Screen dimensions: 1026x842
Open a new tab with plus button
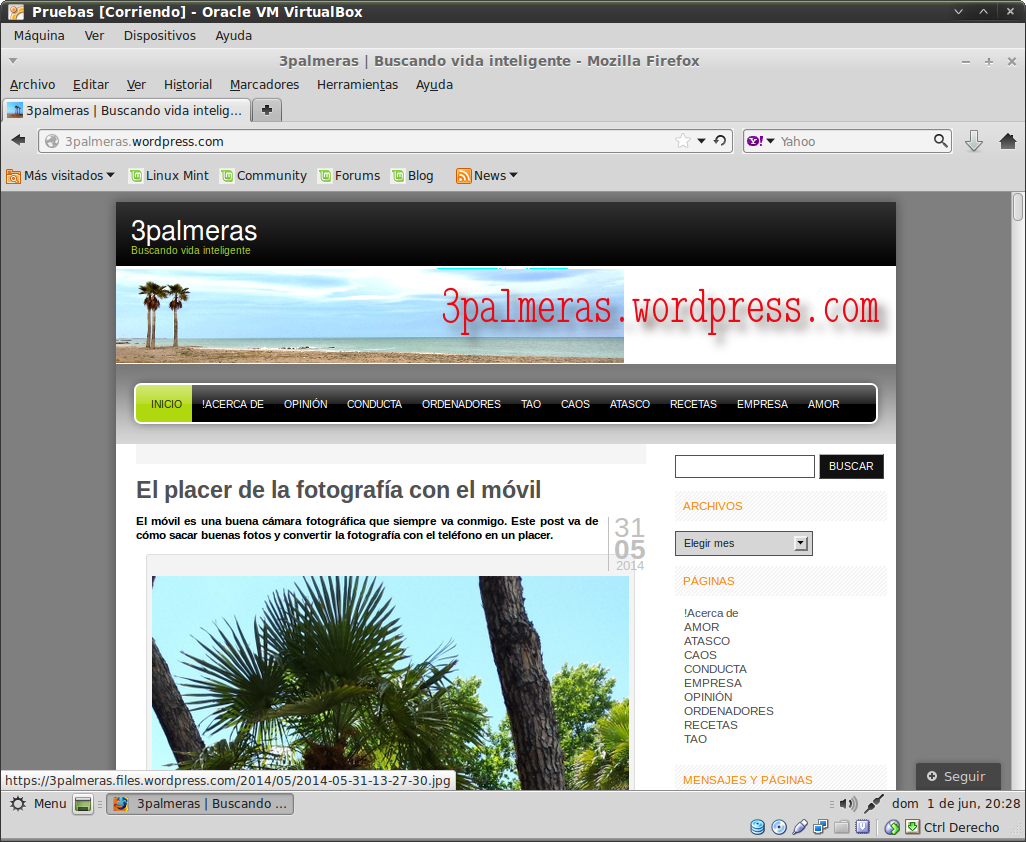[267, 110]
